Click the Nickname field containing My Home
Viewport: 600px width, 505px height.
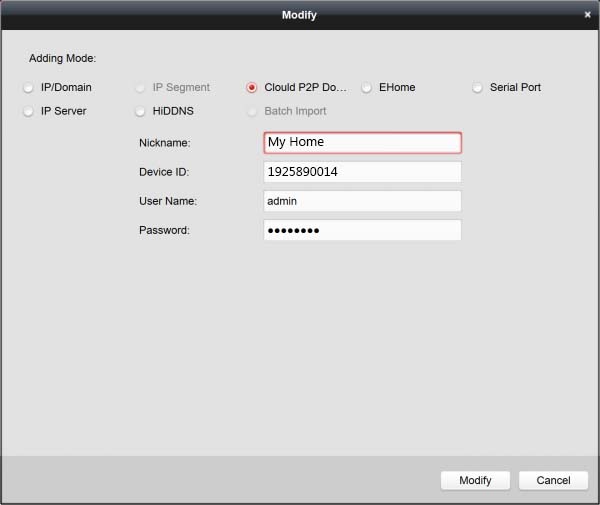tap(361, 143)
